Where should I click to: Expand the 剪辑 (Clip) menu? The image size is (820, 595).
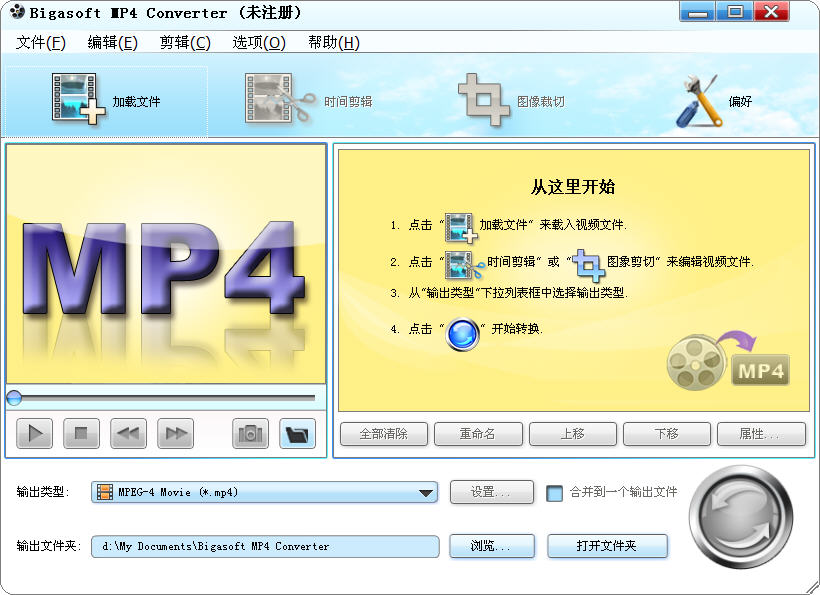coord(184,43)
